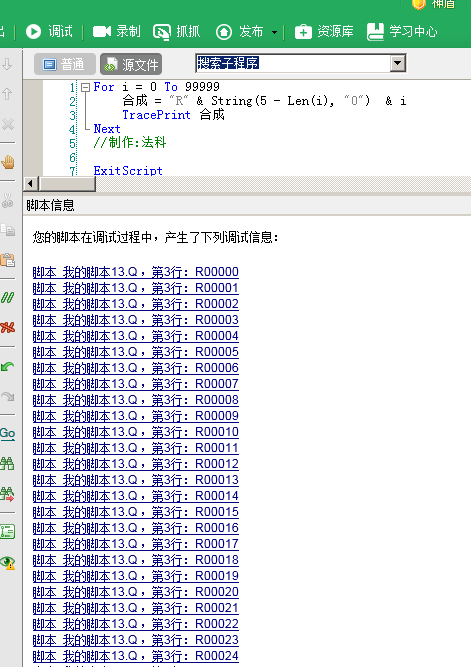Open debug link ending R00000
The width and height of the screenshot is (471, 667).
(x=135, y=272)
